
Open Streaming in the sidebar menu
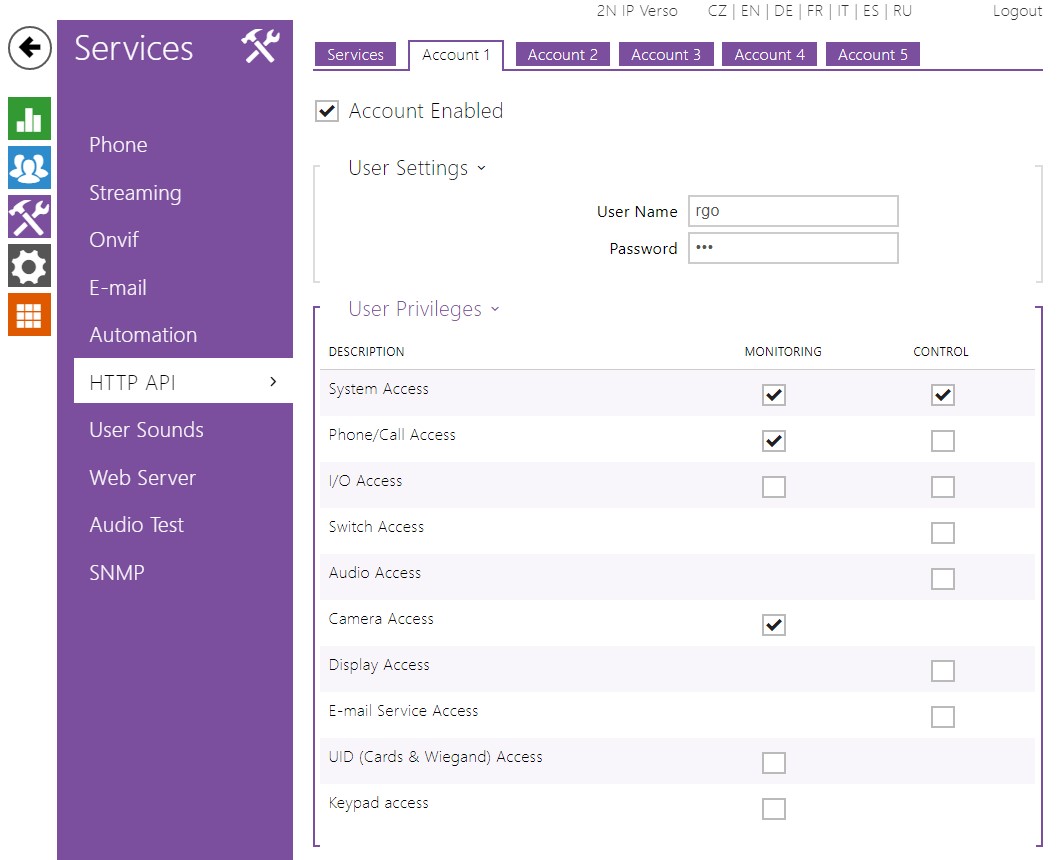(x=135, y=193)
